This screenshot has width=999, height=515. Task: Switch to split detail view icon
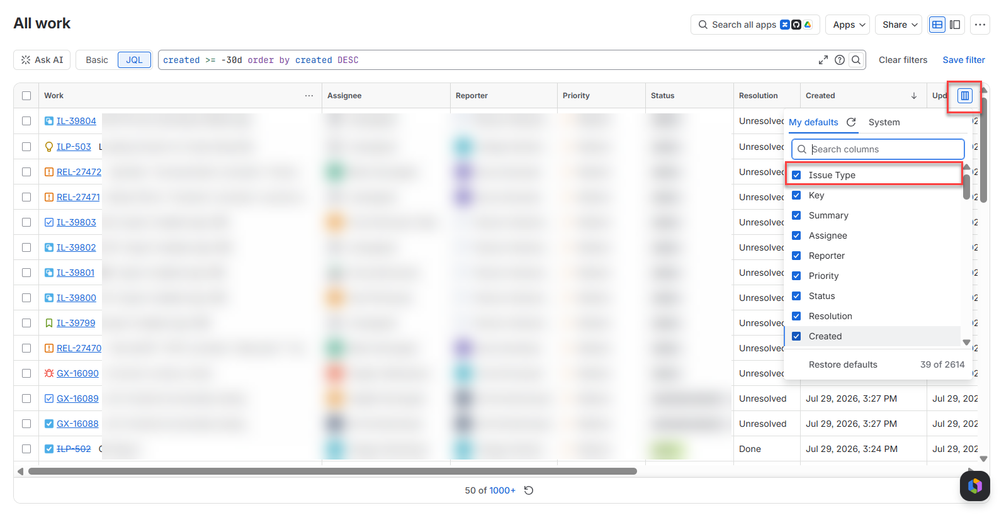pyautogui.click(x=954, y=25)
